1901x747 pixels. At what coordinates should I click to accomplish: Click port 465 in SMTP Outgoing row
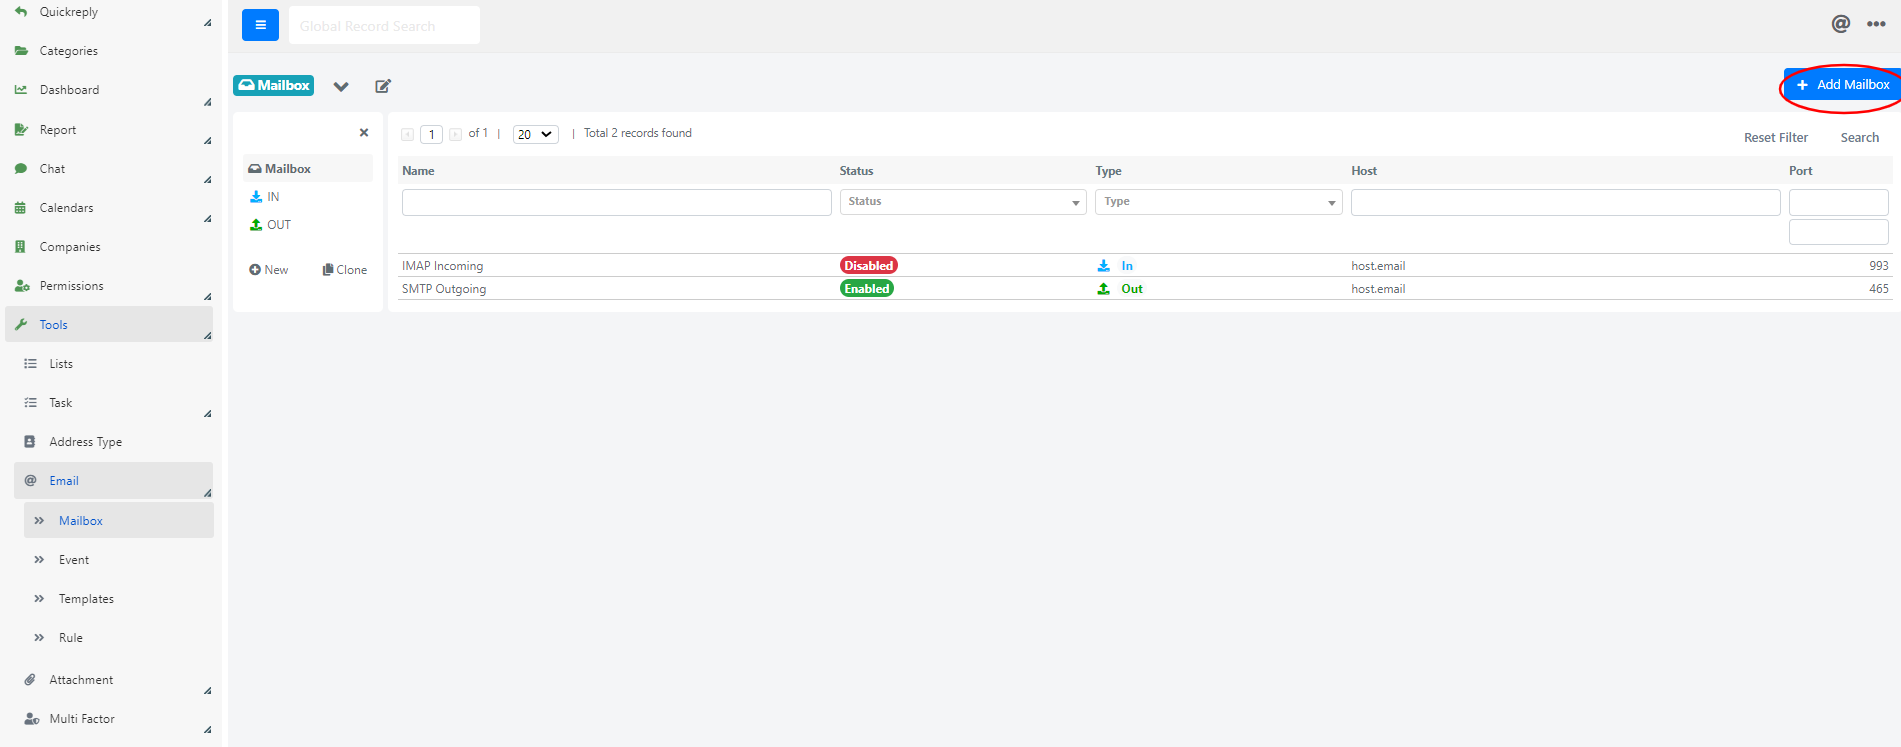1878,289
